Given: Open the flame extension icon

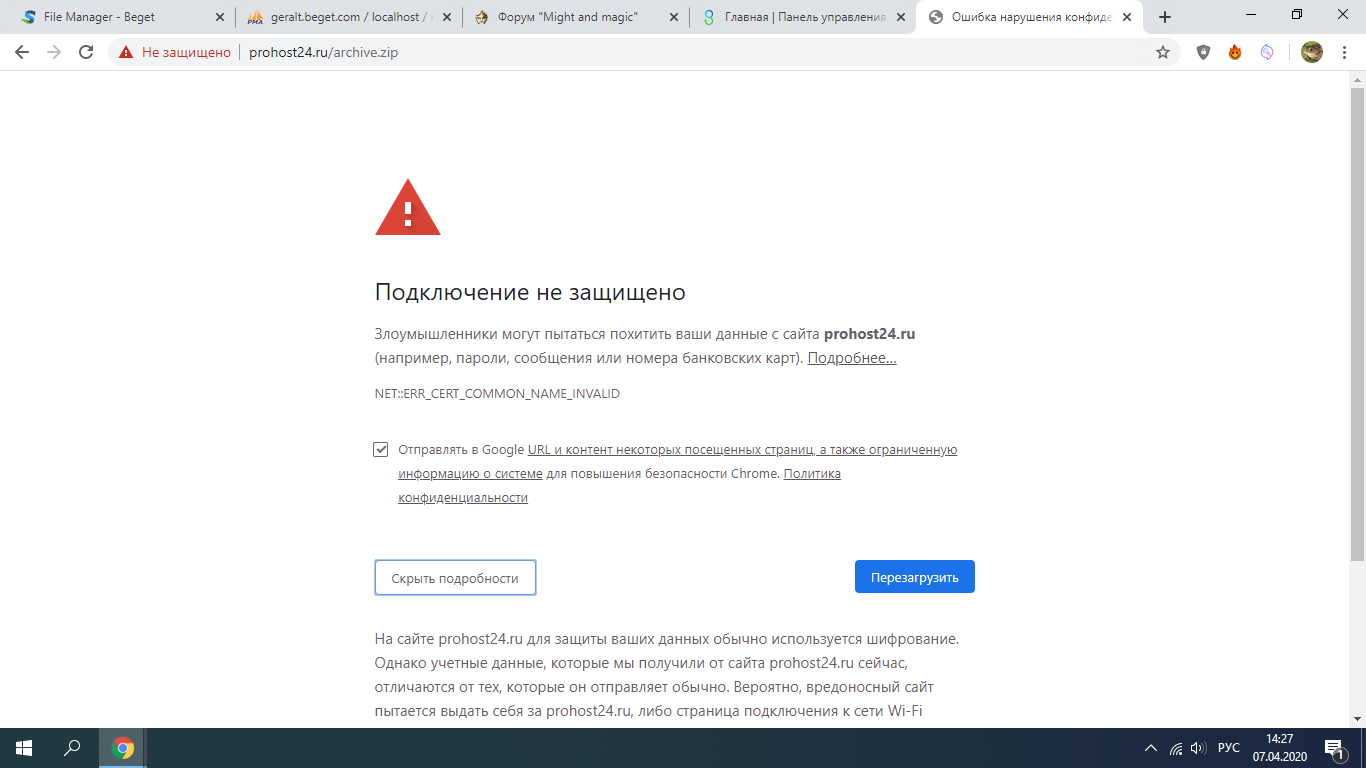Looking at the screenshot, I should [x=1235, y=52].
